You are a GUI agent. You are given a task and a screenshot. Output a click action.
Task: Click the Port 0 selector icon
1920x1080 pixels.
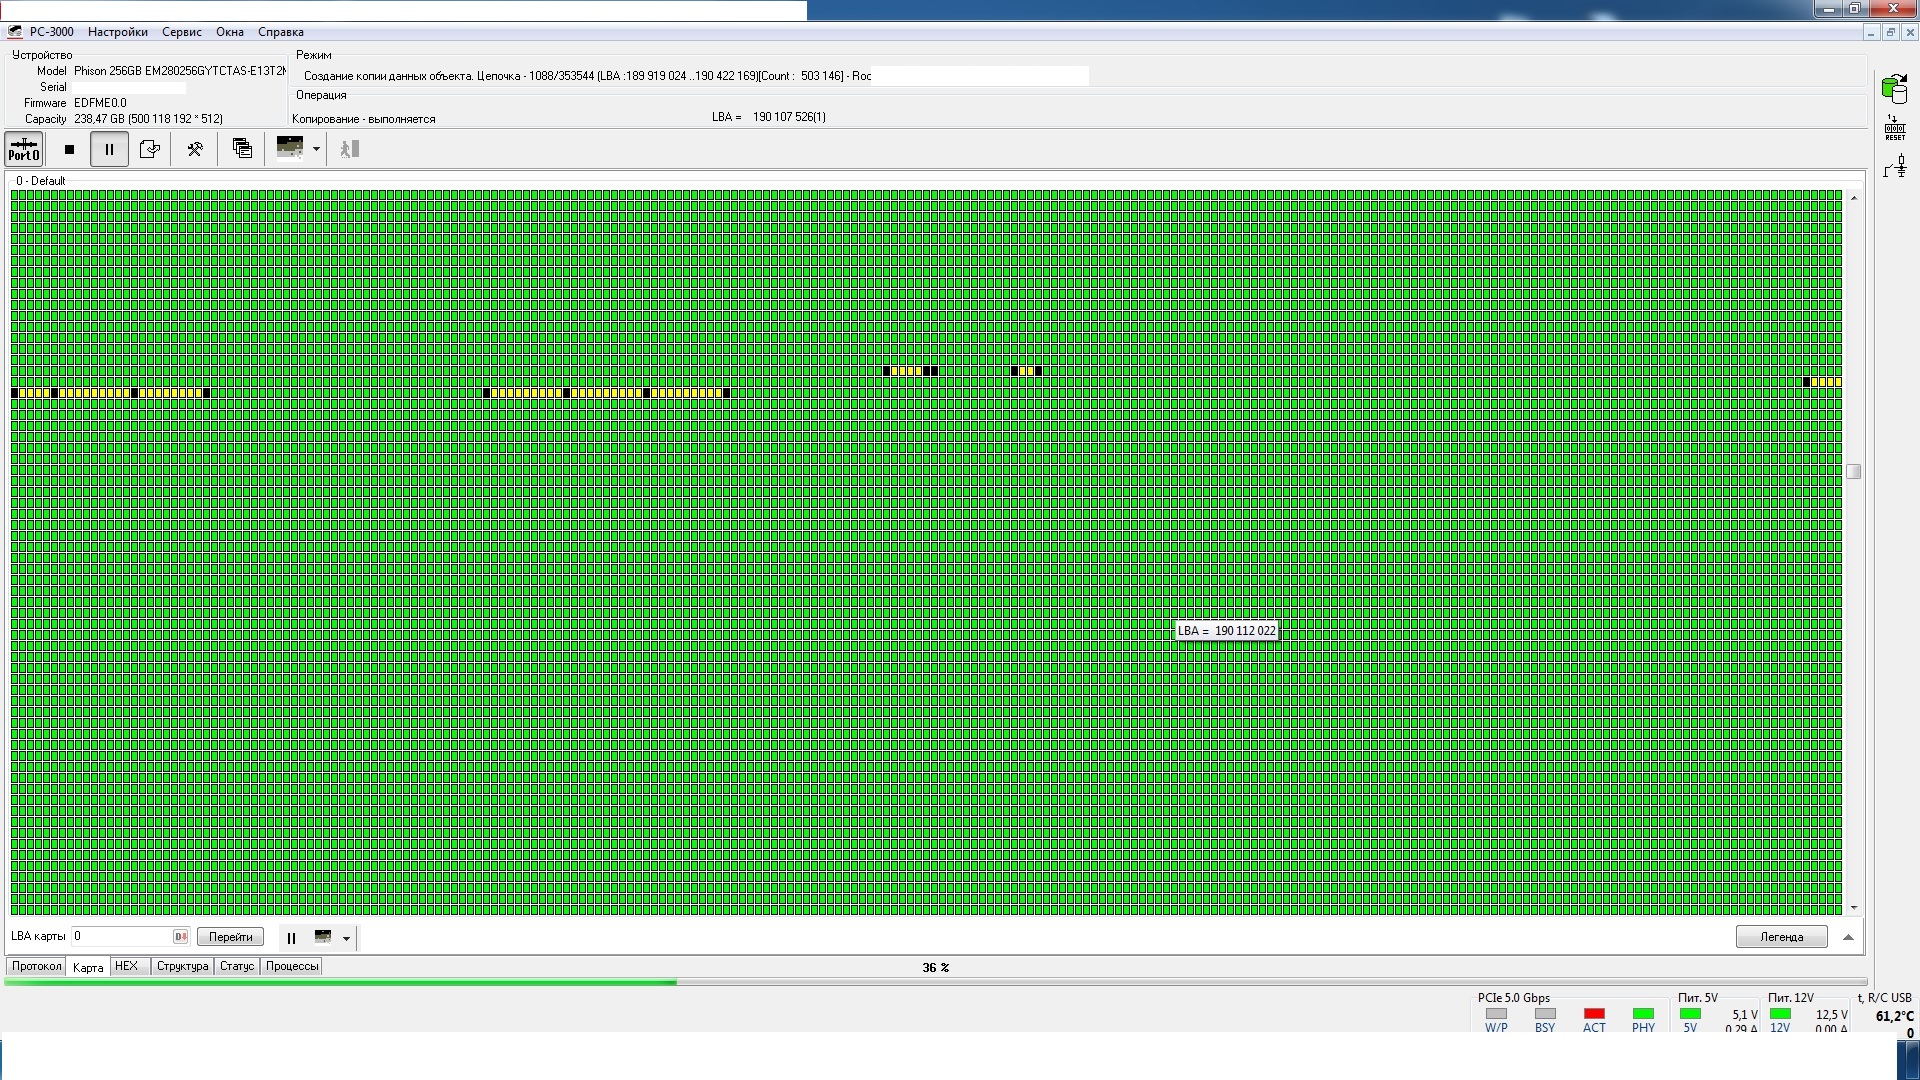23,149
